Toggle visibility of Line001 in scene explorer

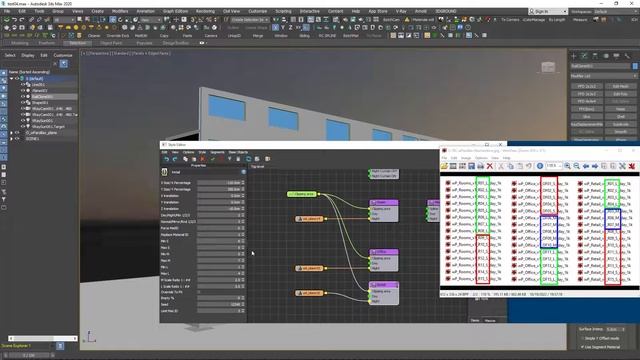(23, 84)
